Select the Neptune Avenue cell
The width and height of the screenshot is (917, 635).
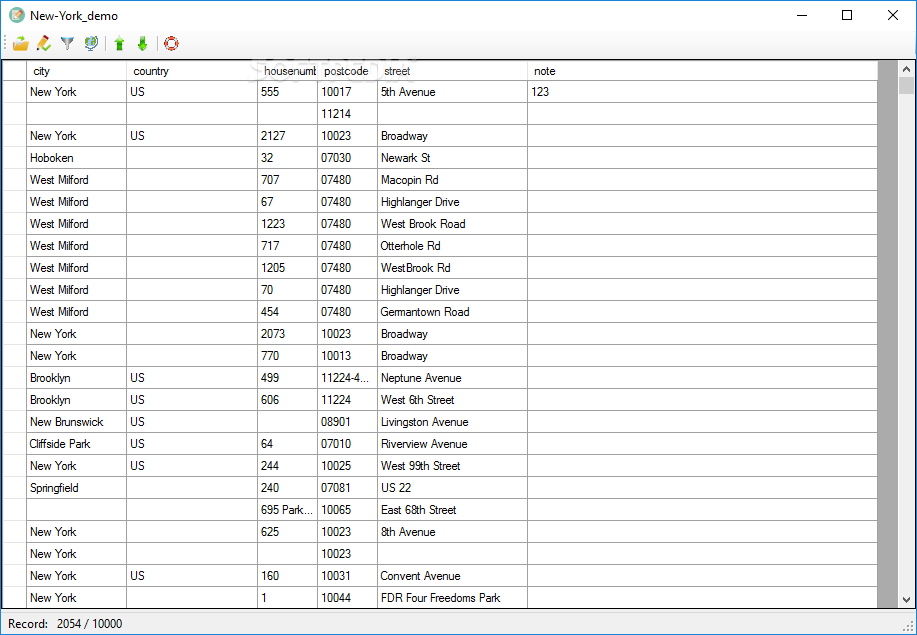(x=452, y=378)
